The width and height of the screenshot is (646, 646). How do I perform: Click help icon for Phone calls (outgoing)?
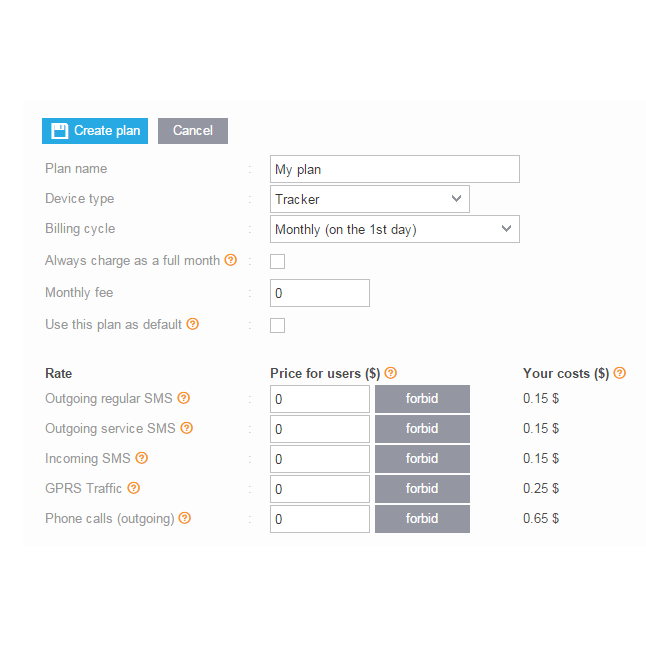click(x=185, y=518)
